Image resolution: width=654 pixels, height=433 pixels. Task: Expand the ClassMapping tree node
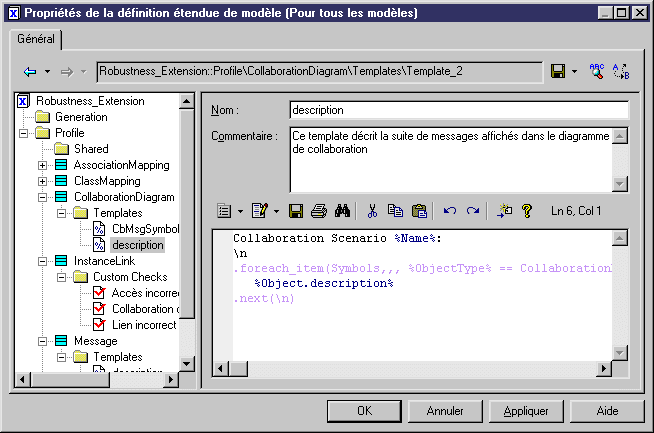(x=43, y=181)
